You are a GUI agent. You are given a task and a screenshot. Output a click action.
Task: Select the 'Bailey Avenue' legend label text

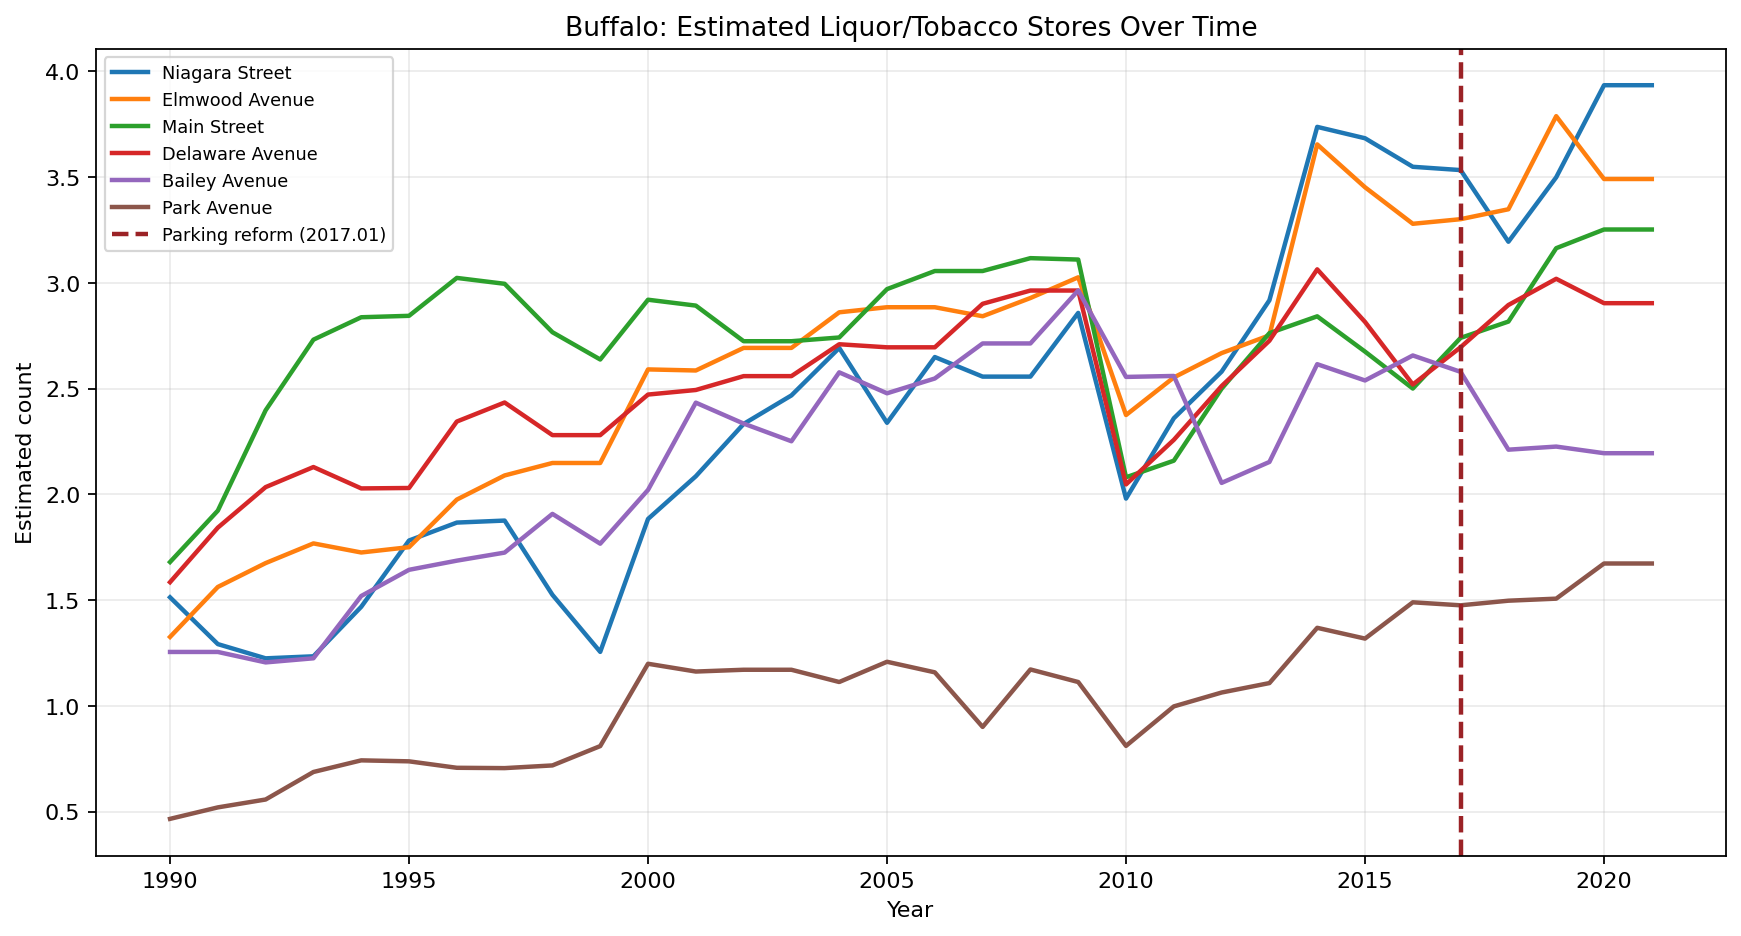tap(227, 181)
